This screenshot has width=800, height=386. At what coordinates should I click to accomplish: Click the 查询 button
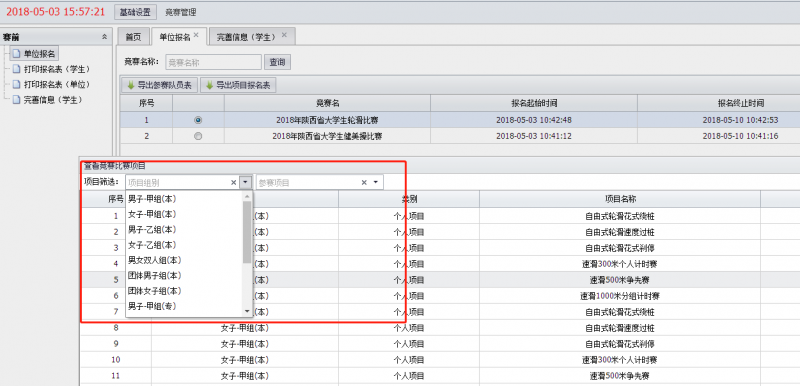[x=278, y=62]
